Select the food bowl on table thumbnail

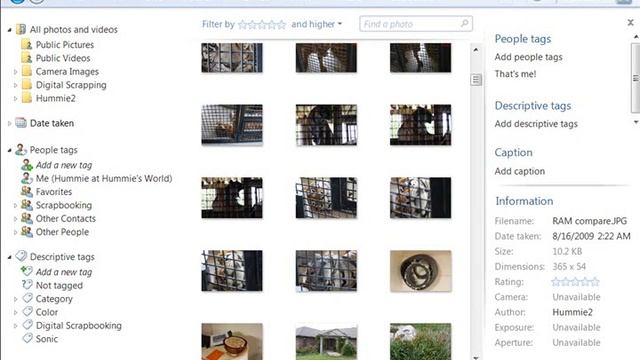(232, 342)
